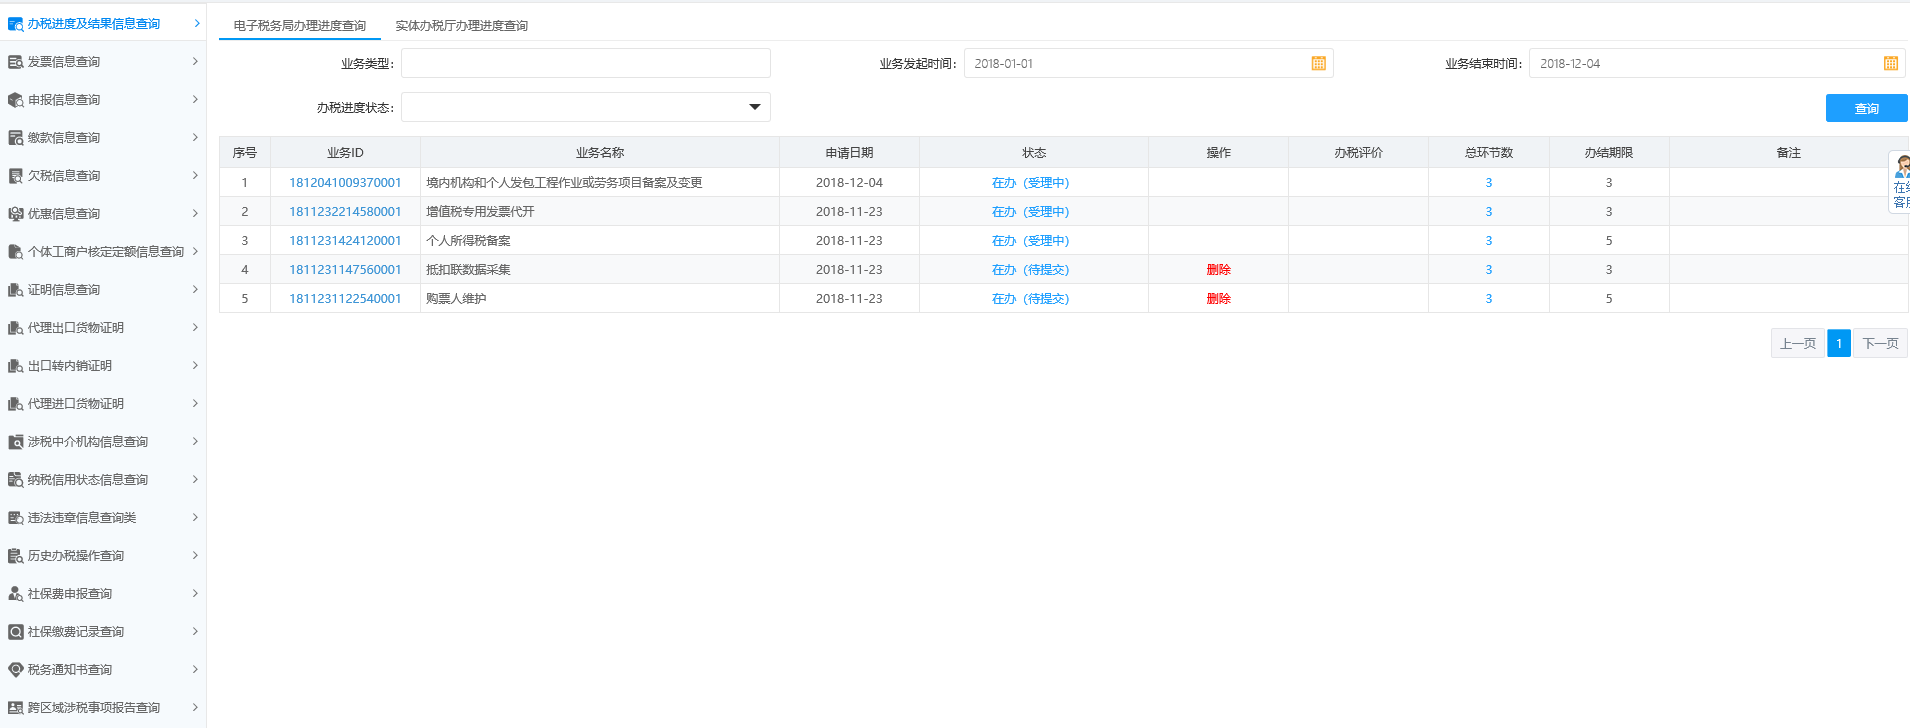Open the calendar icon for 业务结束时间
1910x728 pixels.
pyautogui.click(x=1890, y=63)
